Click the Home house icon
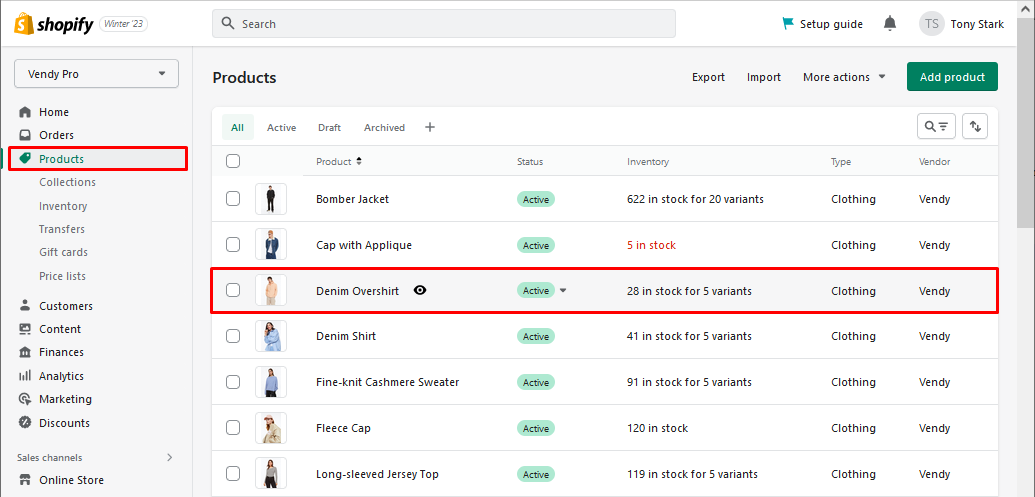1035x497 pixels. (x=25, y=112)
